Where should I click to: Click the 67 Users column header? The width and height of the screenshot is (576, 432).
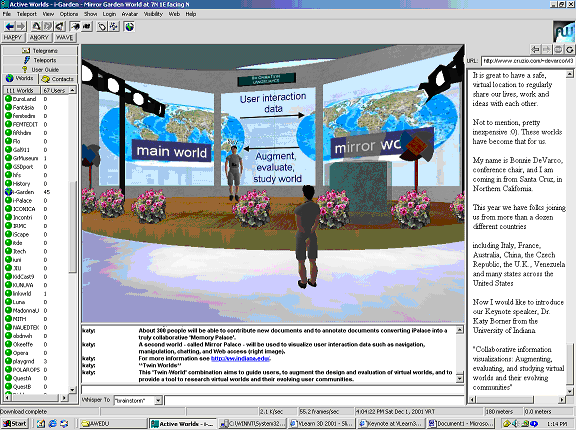(54, 90)
